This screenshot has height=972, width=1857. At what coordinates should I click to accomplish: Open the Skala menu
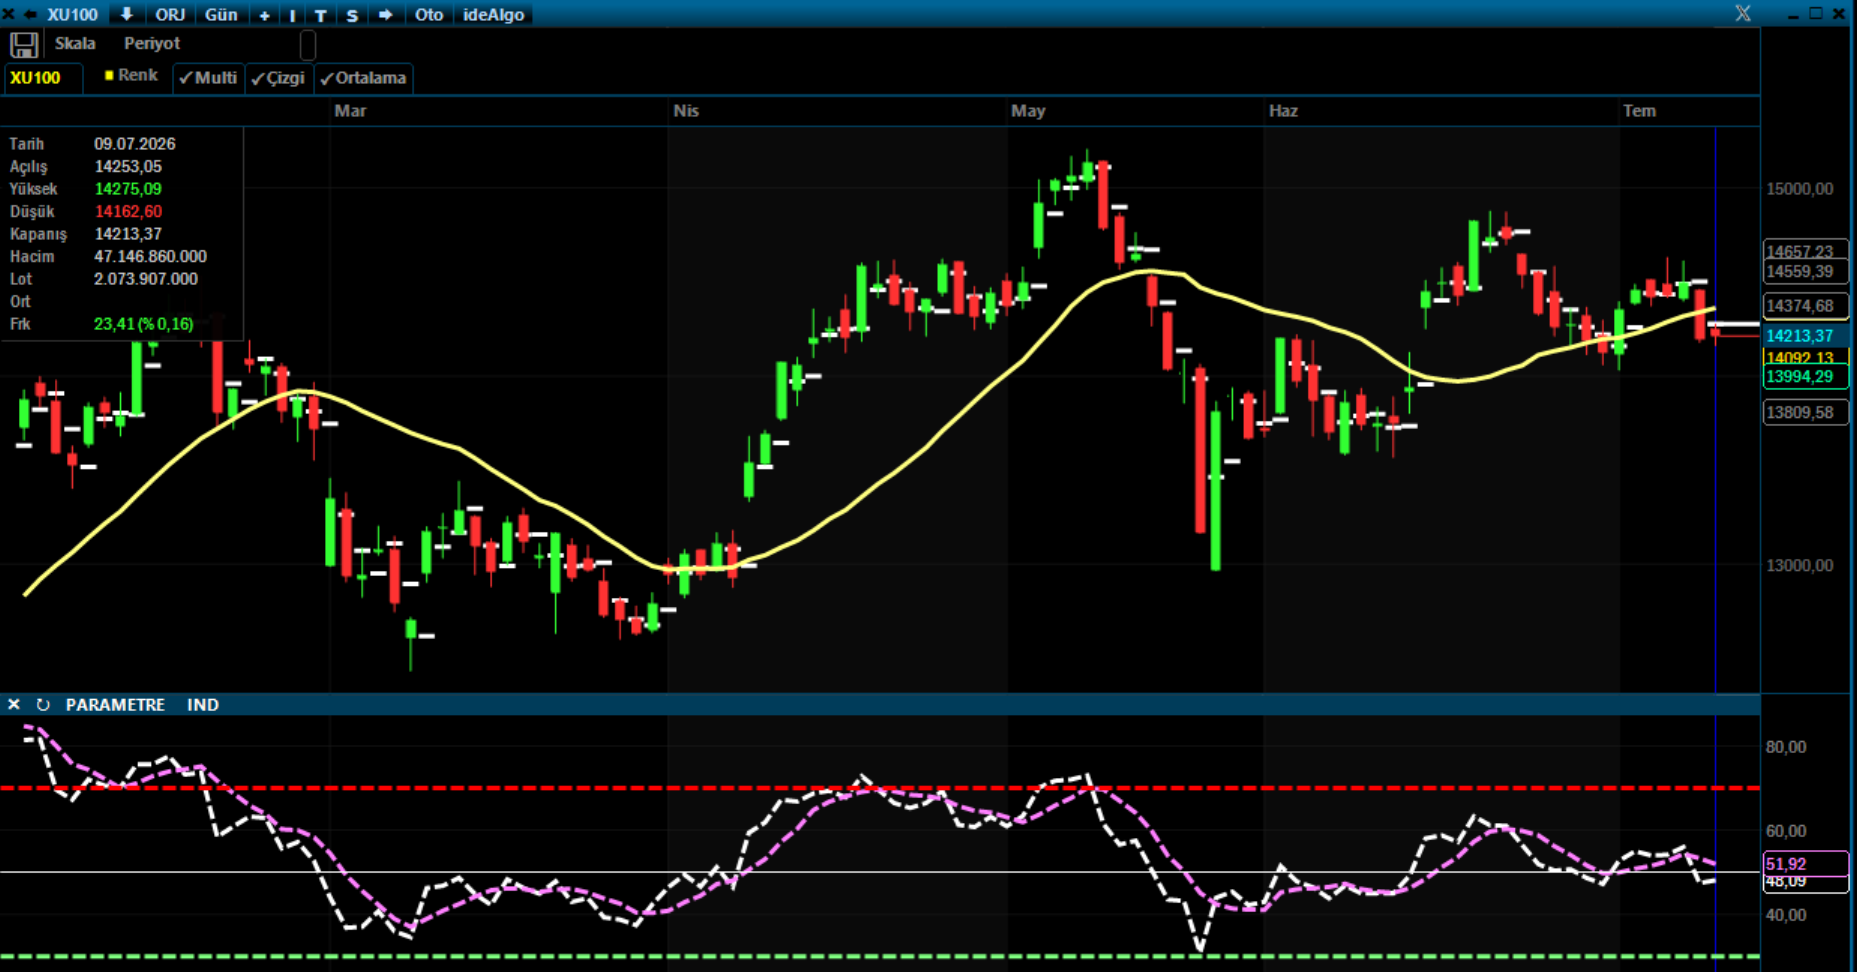coord(75,43)
